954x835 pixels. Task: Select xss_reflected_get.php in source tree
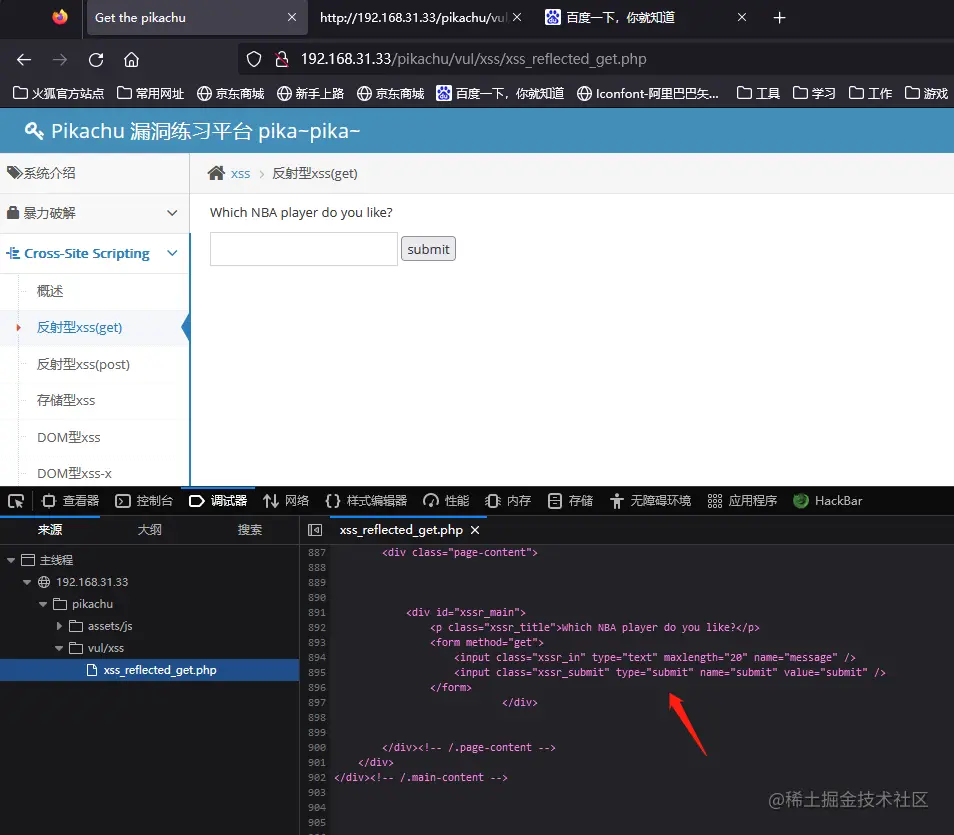[x=149, y=670]
